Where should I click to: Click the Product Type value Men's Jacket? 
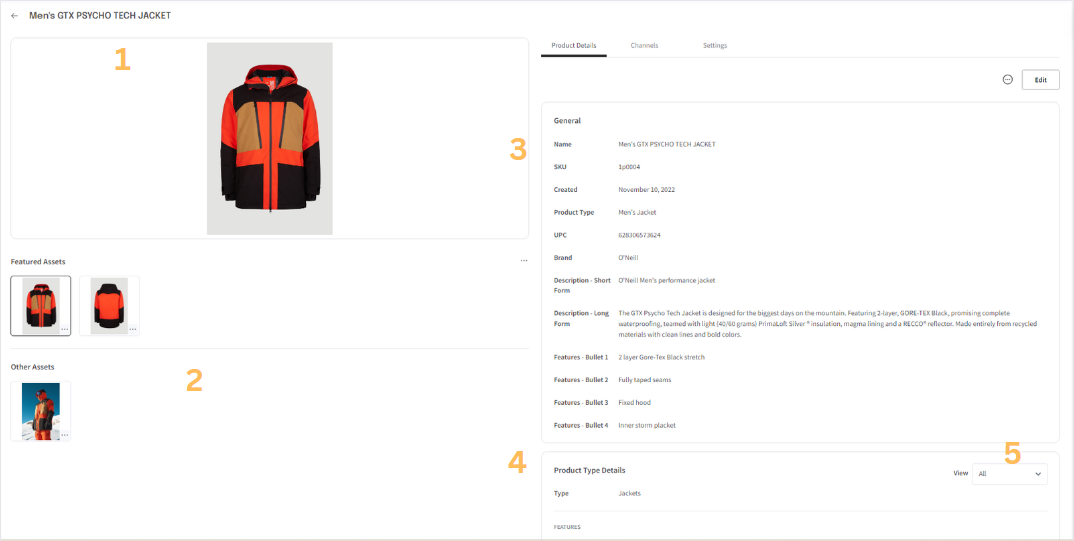(637, 212)
